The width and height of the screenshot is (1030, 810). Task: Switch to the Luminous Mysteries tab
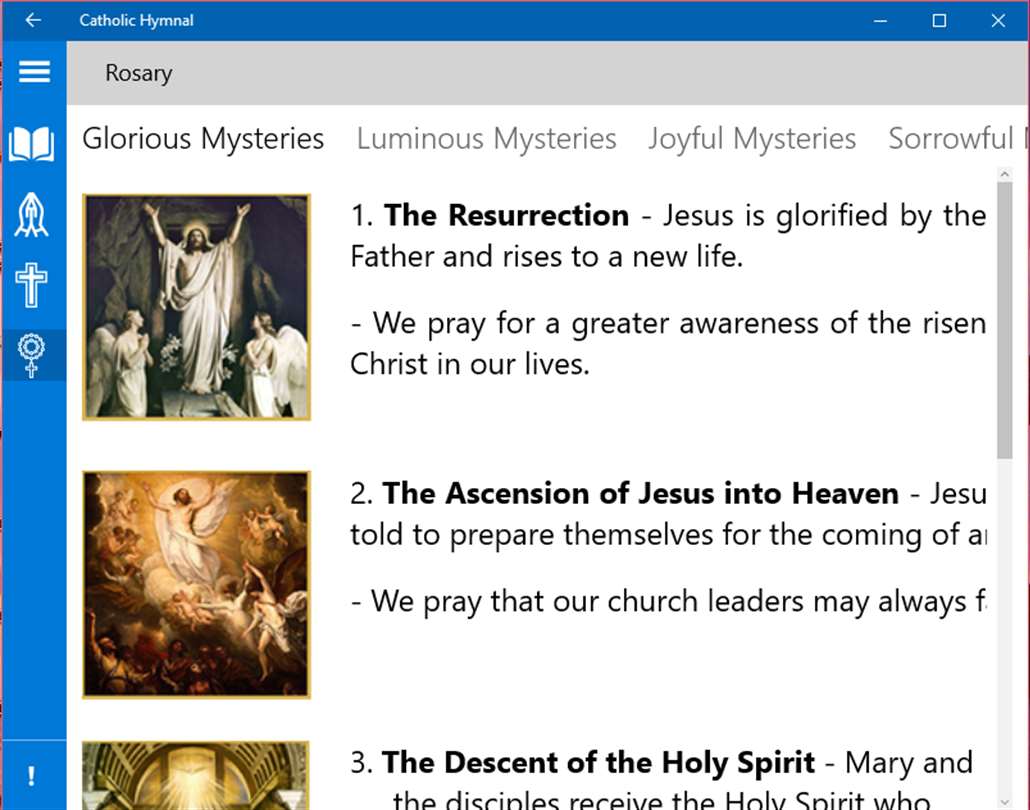click(x=486, y=139)
